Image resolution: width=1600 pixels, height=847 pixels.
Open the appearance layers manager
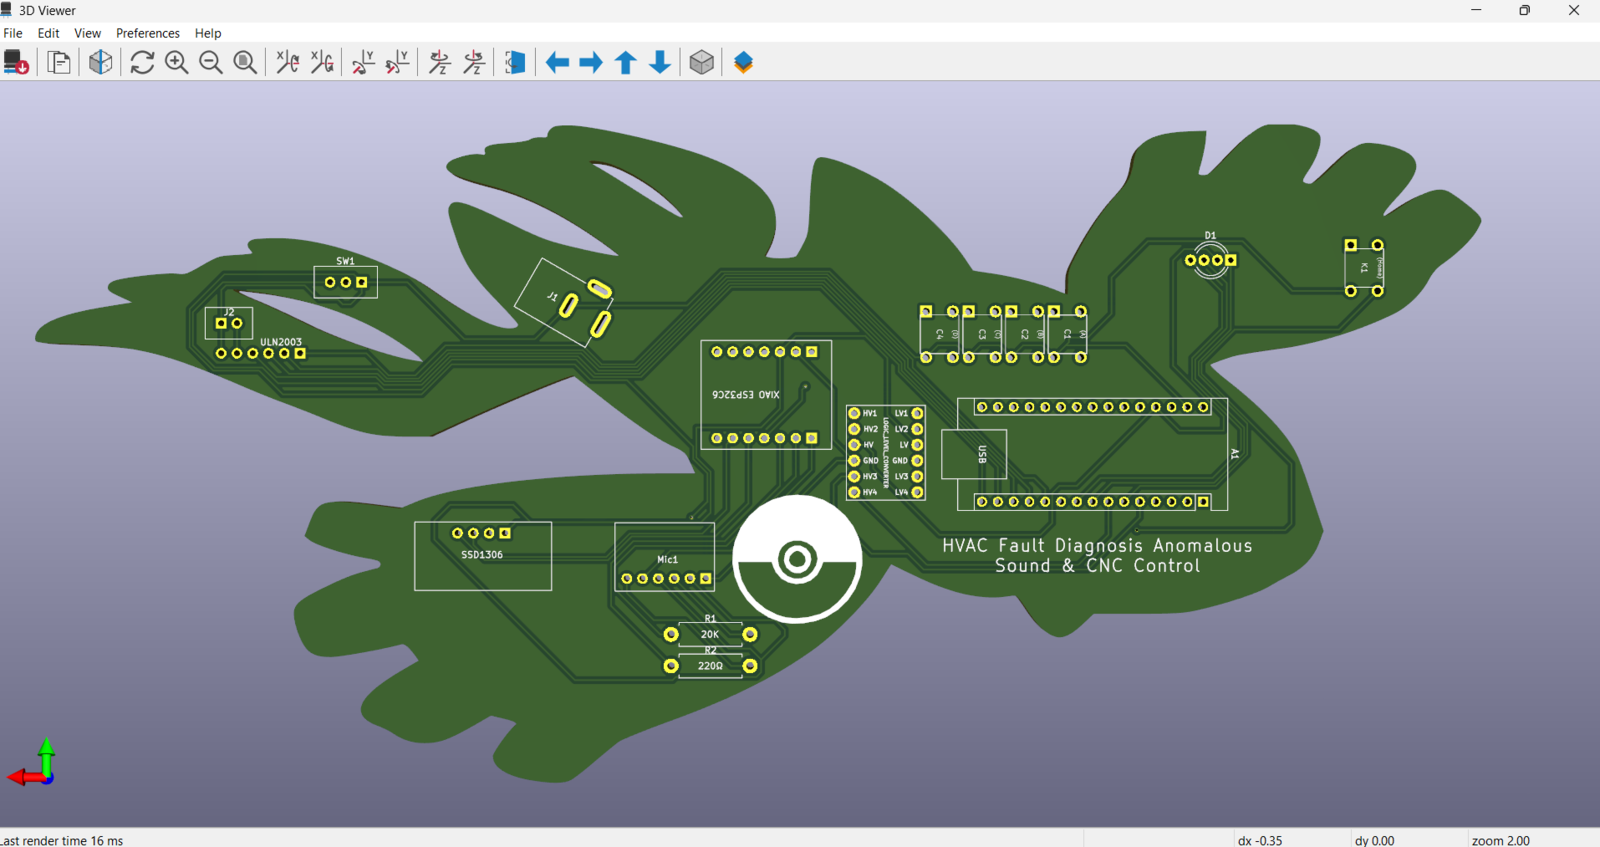coord(743,63)
